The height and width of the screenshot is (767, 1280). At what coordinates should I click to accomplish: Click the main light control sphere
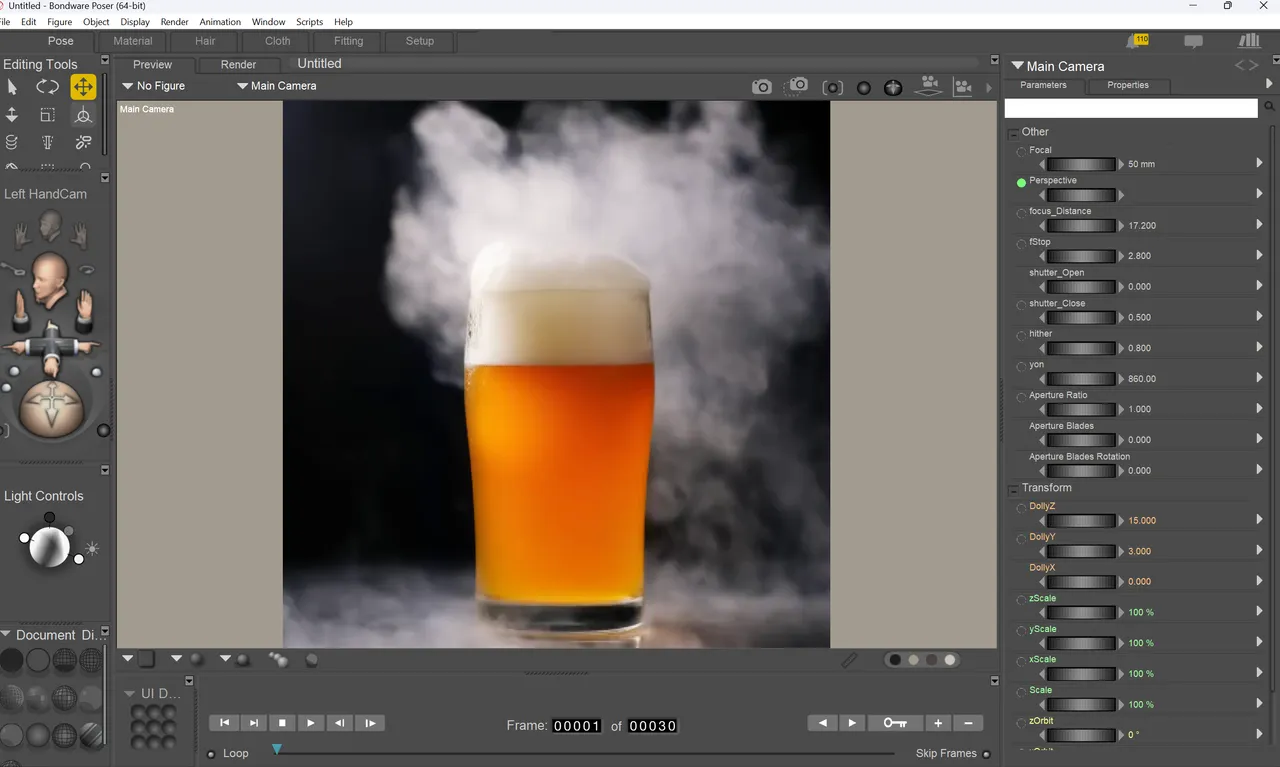[48, 546]
